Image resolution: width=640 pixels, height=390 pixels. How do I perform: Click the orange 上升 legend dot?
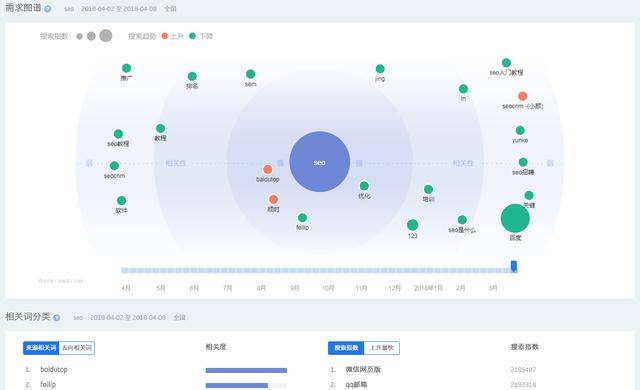pyautogui.click(x=164, y=36)
